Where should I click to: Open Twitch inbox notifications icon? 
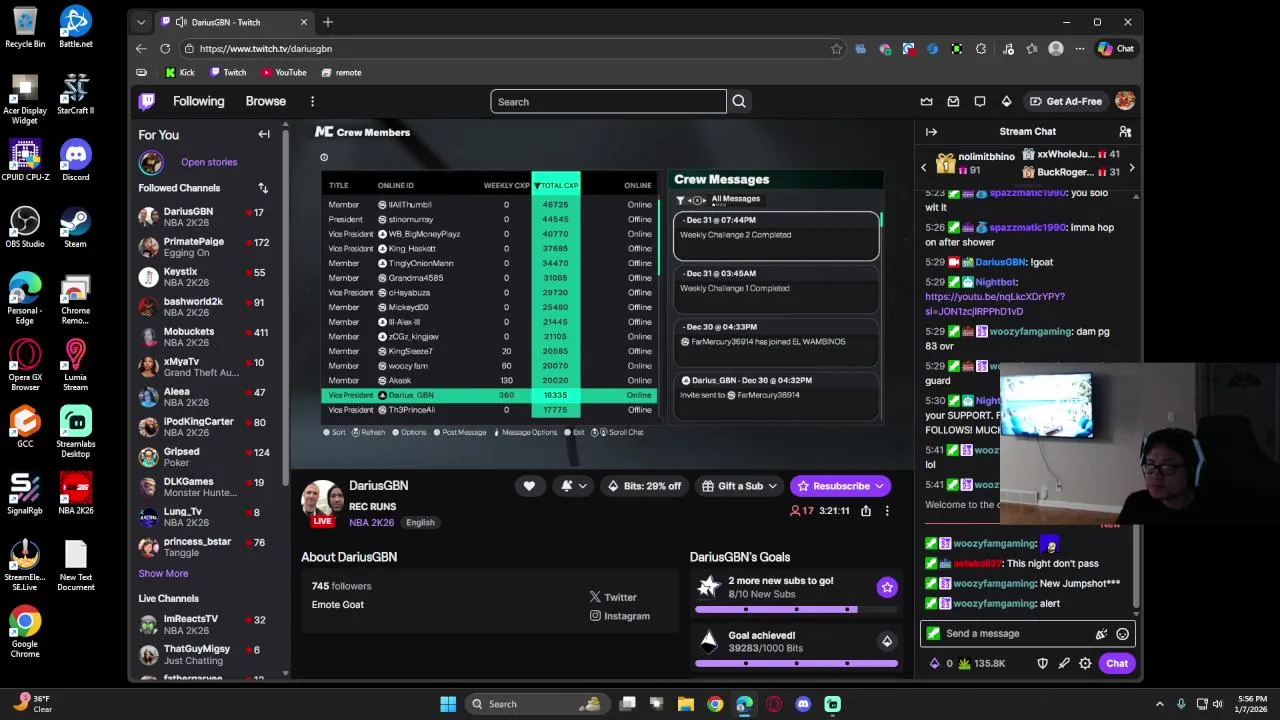pos(953,101)
